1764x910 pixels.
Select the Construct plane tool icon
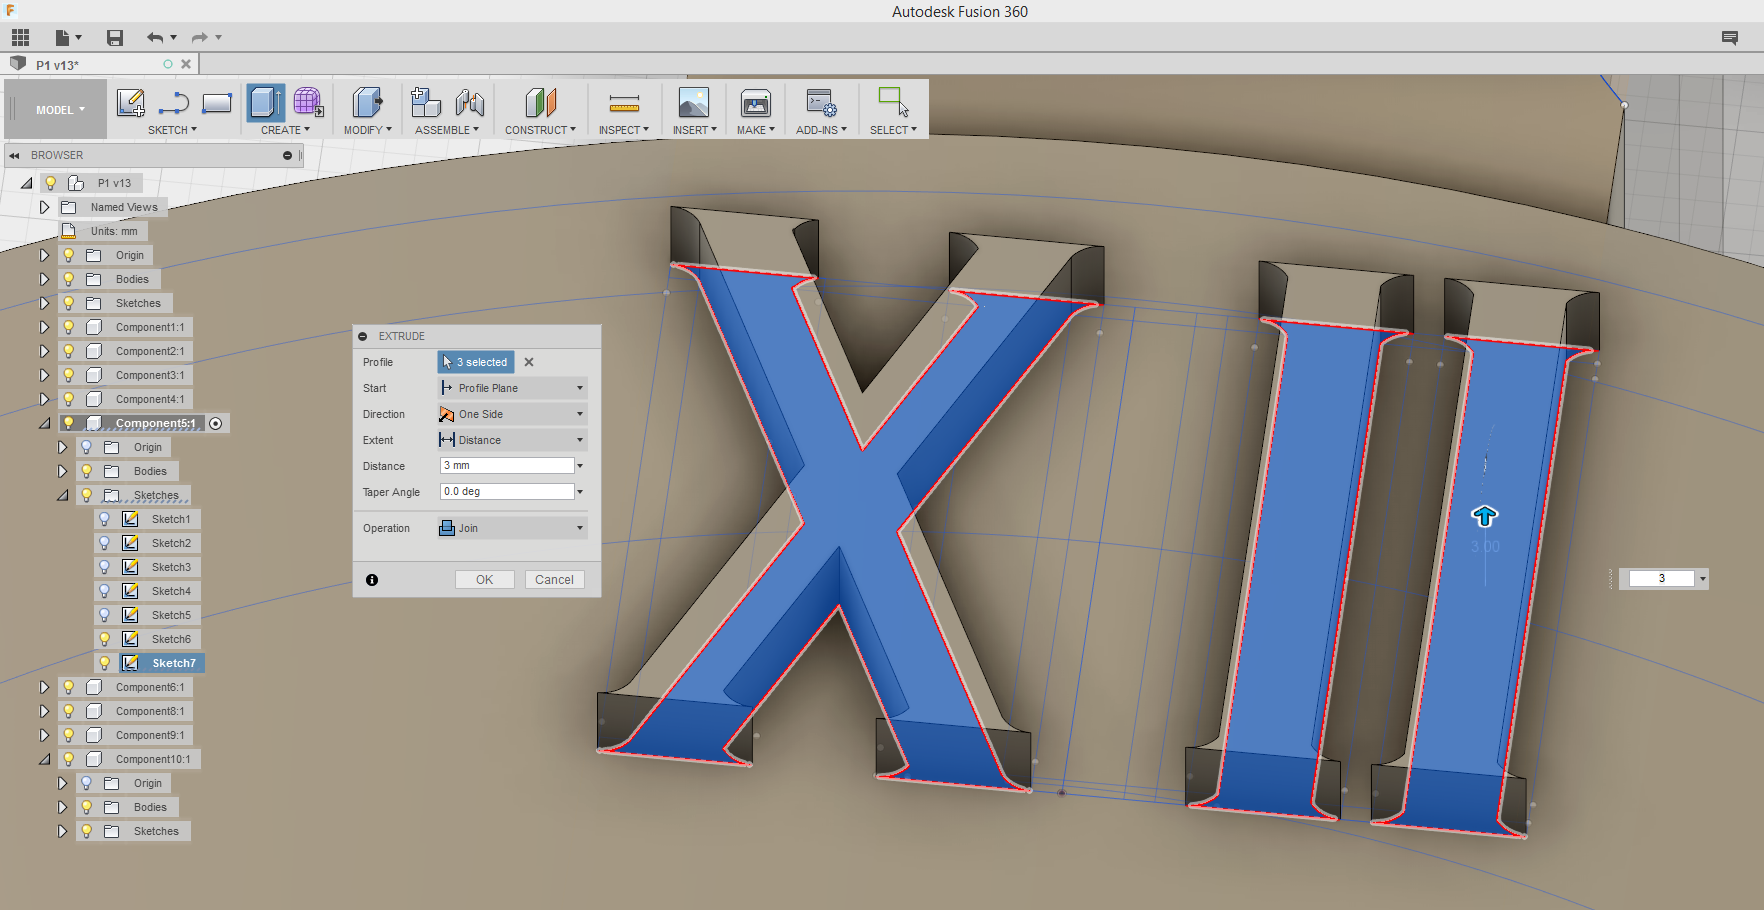click(x=540, y=102)
